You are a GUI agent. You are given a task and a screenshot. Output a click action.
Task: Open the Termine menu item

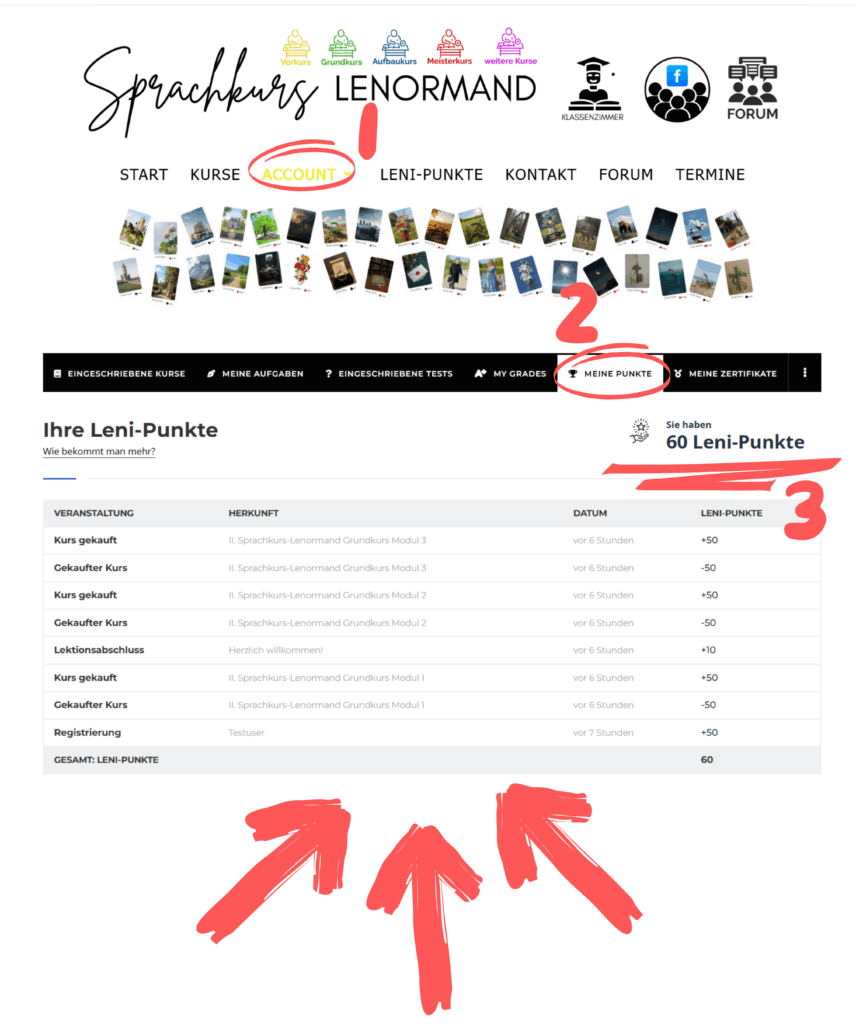tap(710, 174)
